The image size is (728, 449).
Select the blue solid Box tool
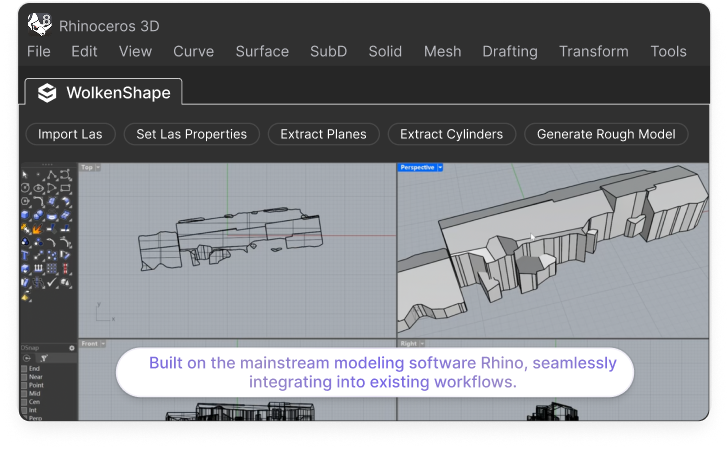tap(25, 215)
